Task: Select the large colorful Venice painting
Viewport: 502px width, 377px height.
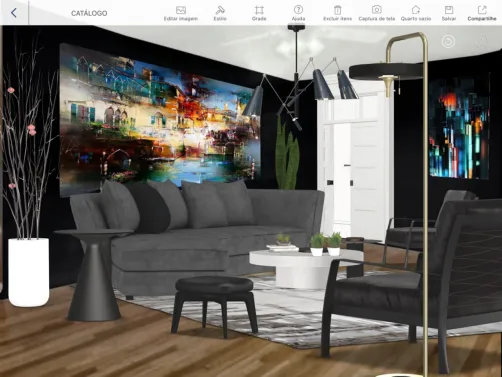Action: tap(159, 118)
